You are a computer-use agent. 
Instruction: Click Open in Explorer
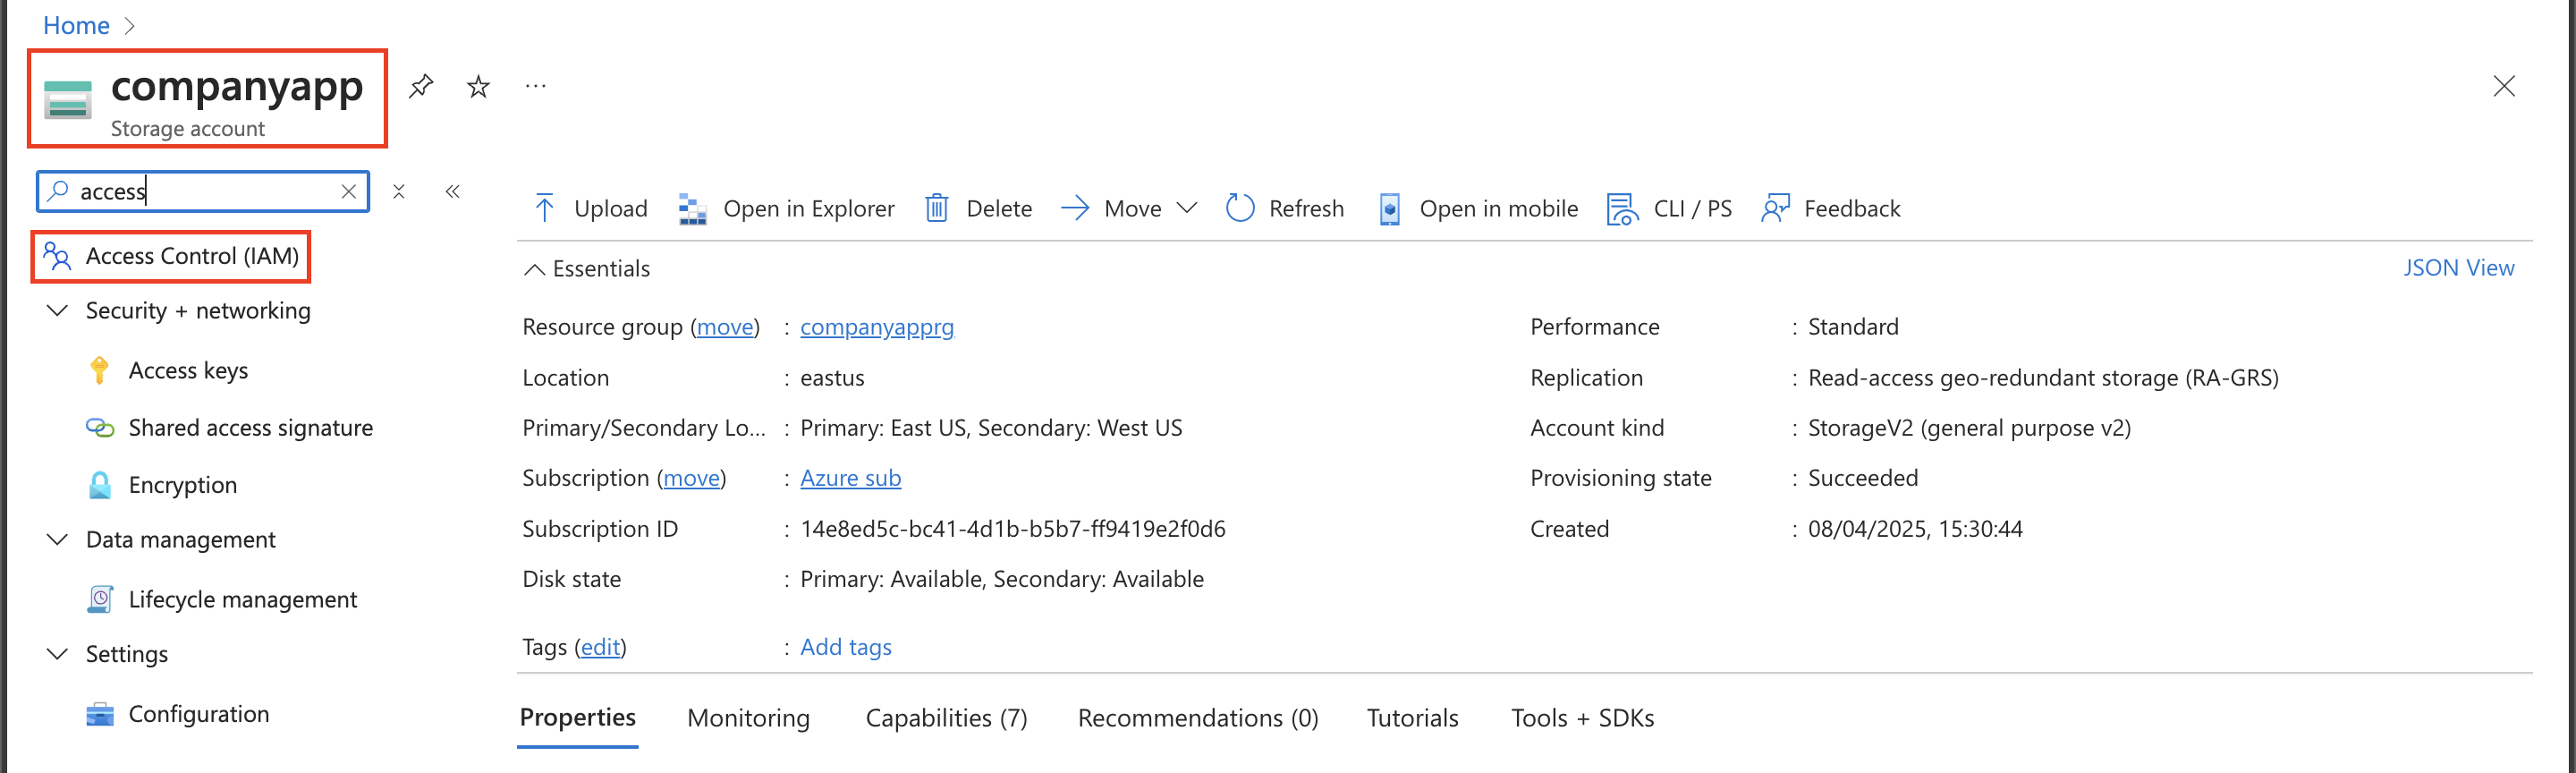coord(787,208)
